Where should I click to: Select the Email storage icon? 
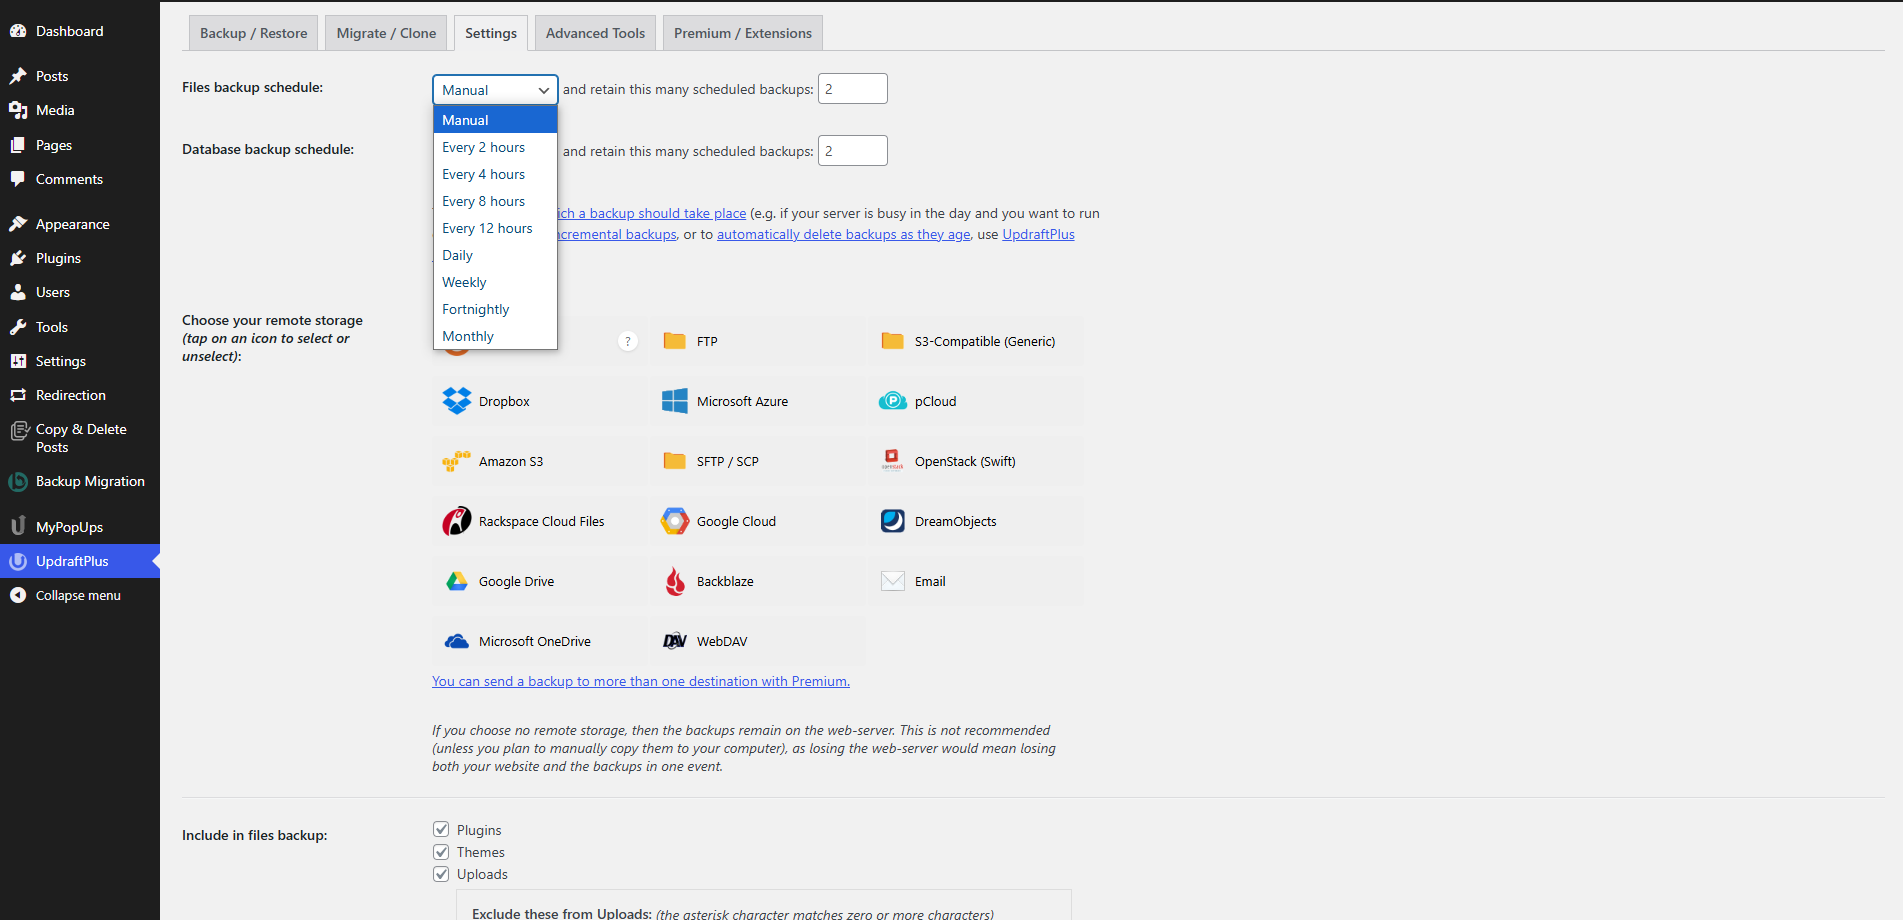893,581
